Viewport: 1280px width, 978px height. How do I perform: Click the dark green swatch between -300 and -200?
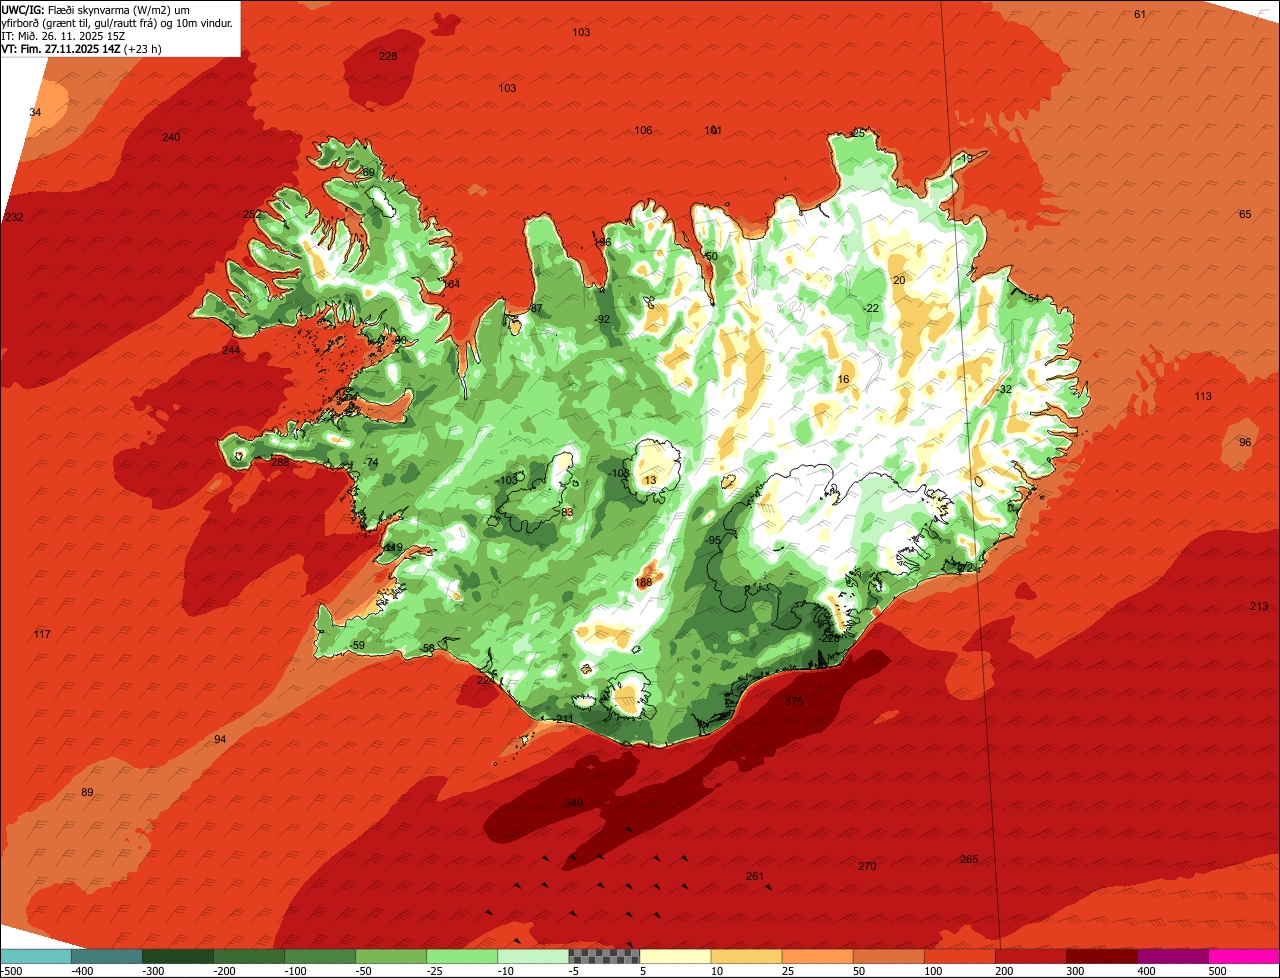coord(177,956)
